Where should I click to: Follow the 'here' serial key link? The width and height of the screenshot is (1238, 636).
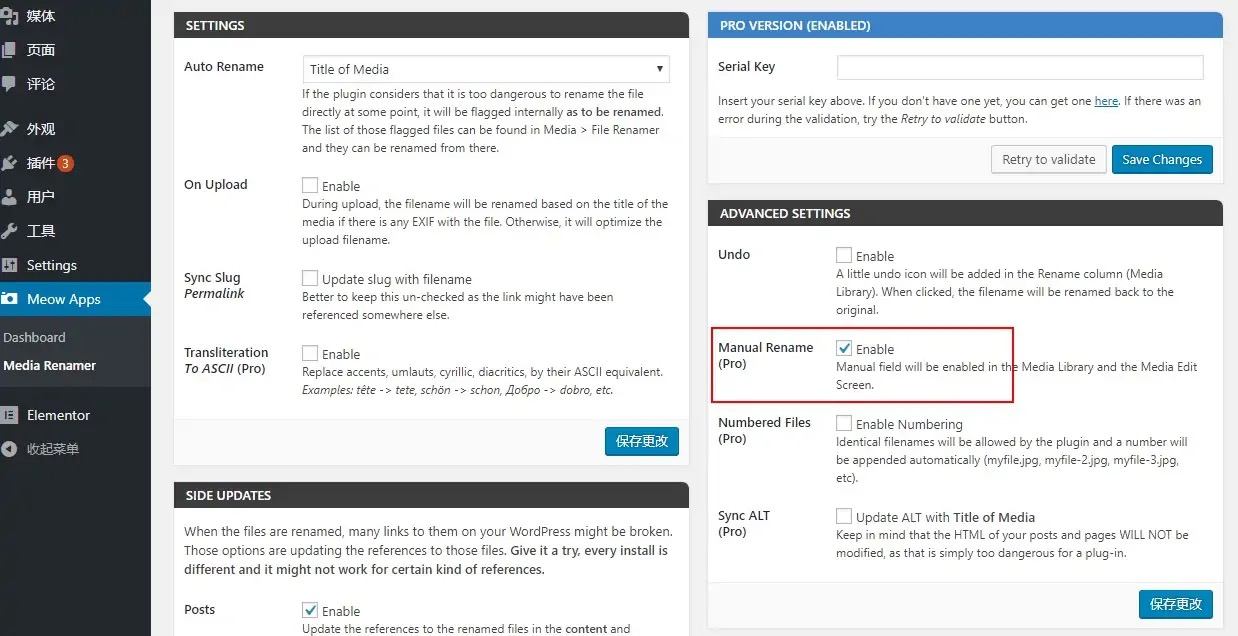click(x=1106, y=101)
